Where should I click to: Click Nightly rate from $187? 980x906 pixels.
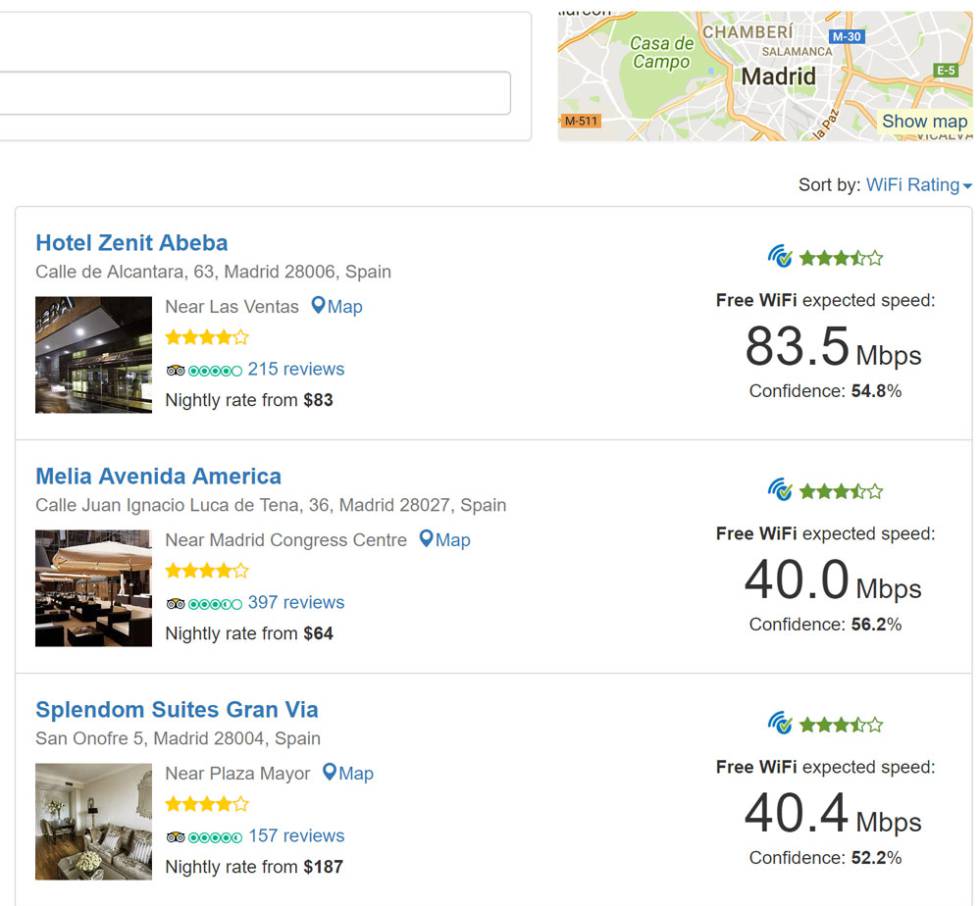click(254, 867)
